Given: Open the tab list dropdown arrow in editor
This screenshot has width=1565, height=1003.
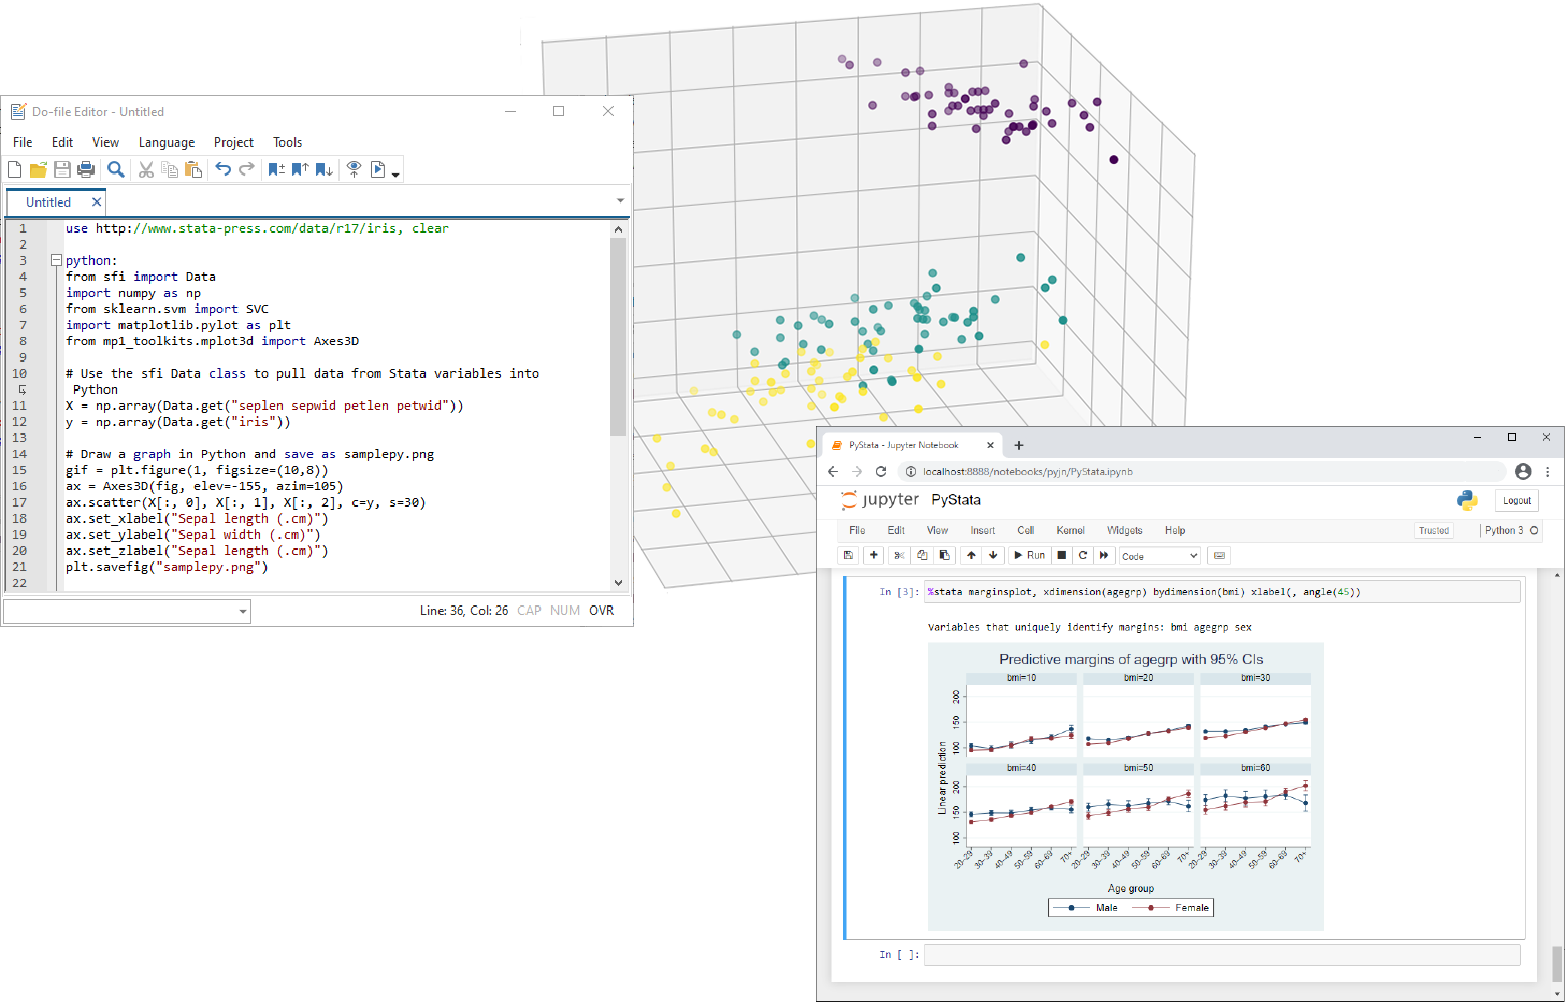Looking at the screenshot, I should click(620, 201).
